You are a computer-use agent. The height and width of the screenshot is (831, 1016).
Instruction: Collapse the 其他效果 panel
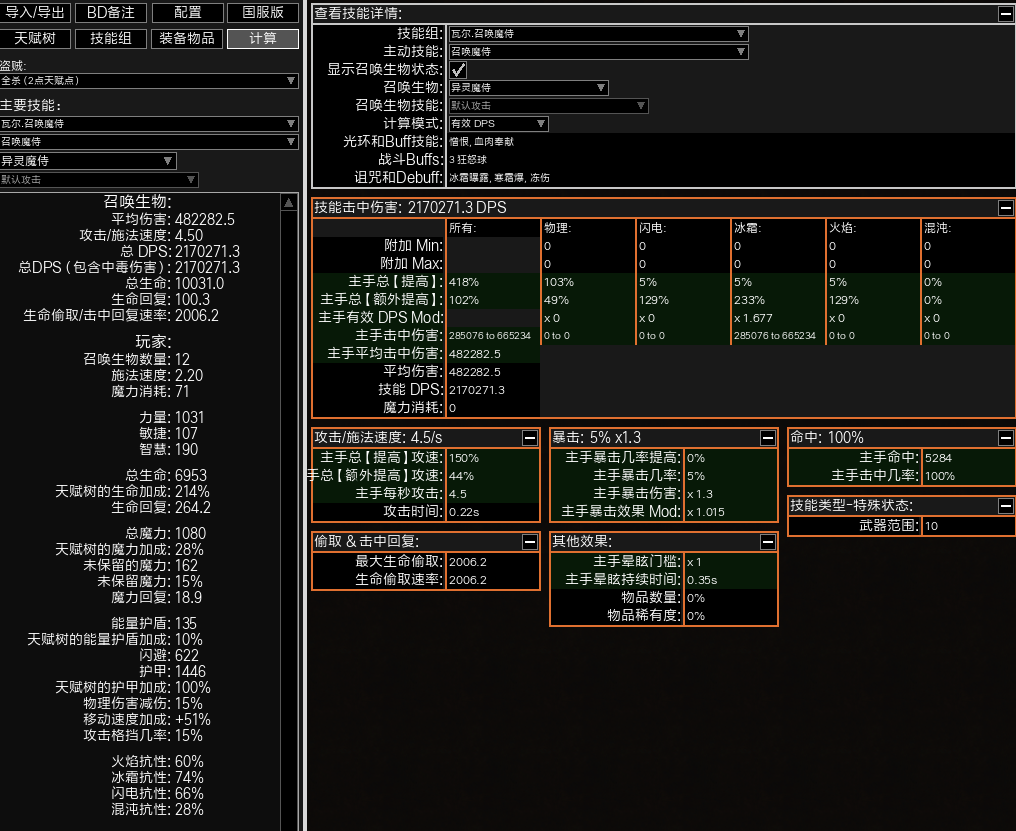(x=767, y=542)
